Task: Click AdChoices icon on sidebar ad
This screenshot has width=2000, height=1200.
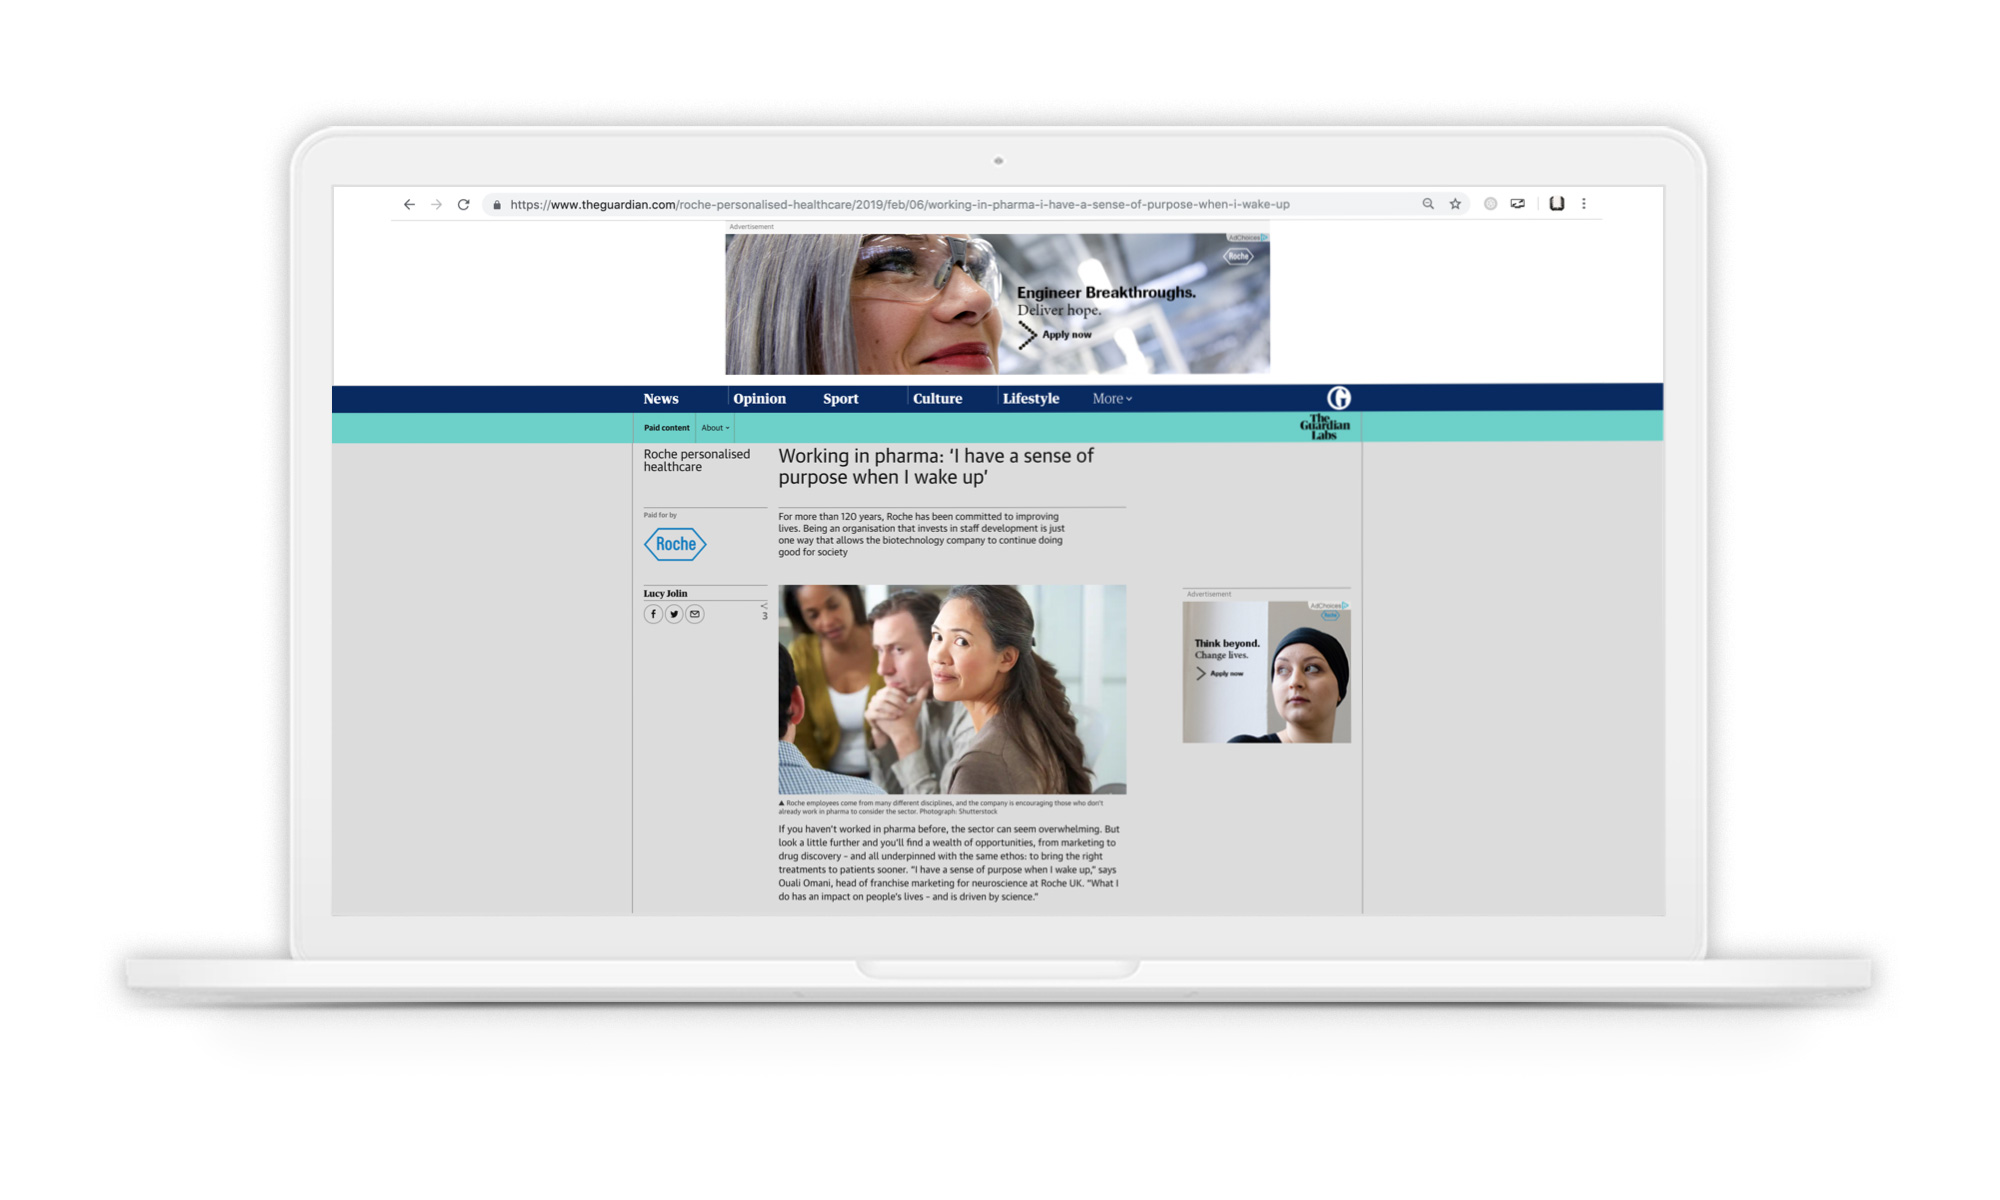Action: tap(1330, 605)
